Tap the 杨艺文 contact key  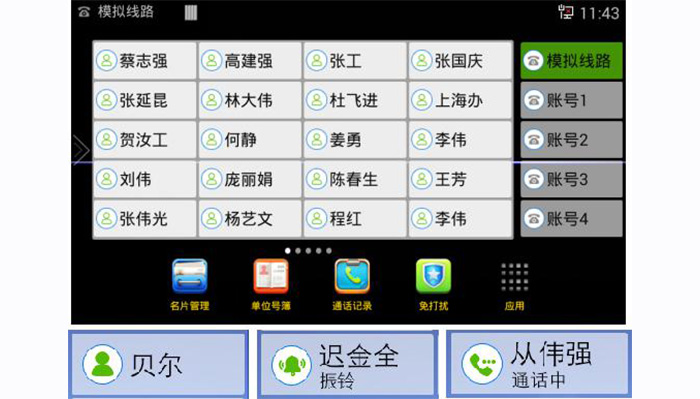click(x=250, y=219)
